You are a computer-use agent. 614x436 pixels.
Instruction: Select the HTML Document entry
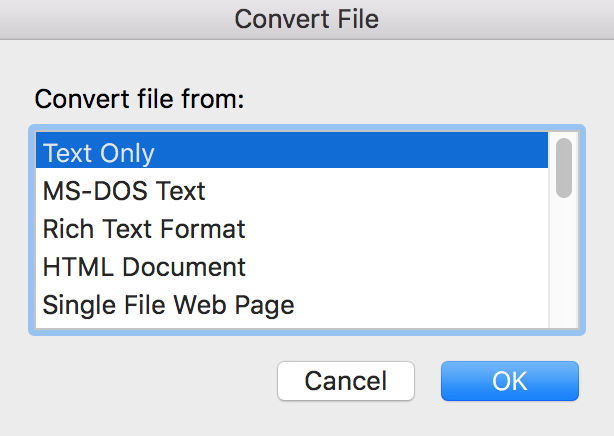point(144,266)
